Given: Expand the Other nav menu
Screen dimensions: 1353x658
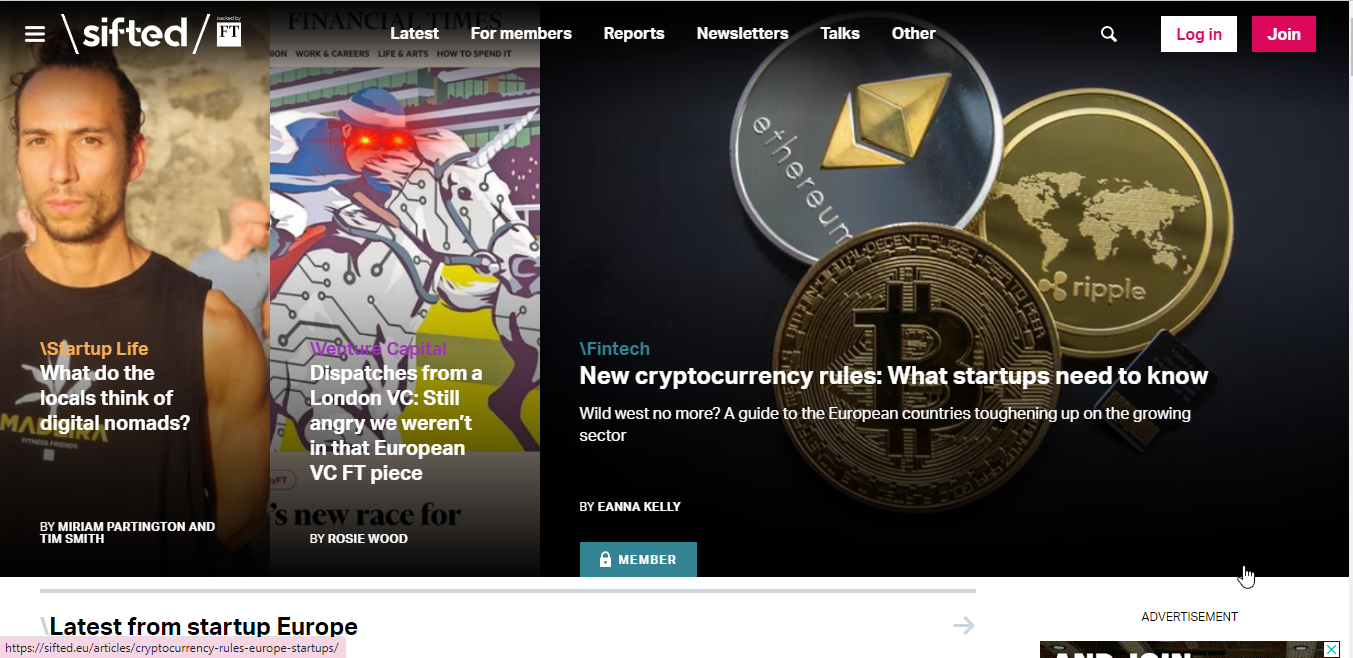Looking at the screenshot, I should pyautogui.click(x=914, y=33).
